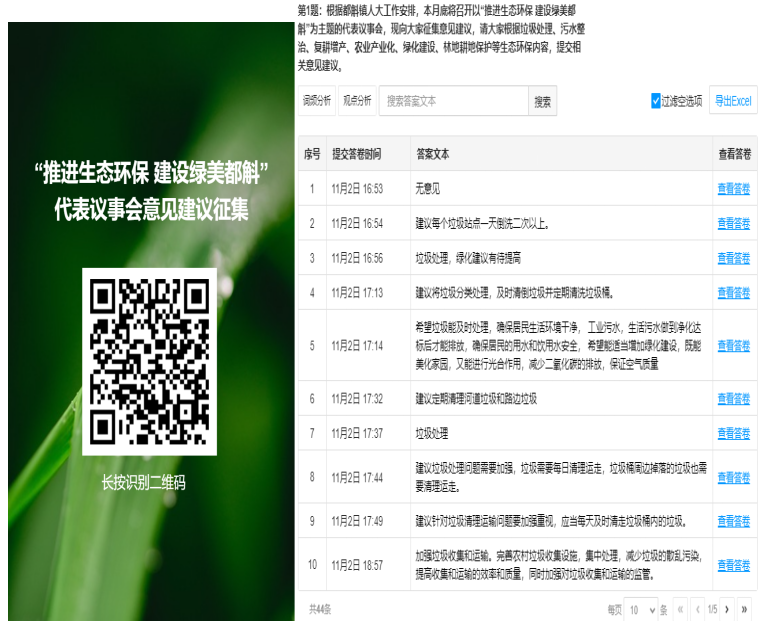Select the answer 垃圾处理 in row 7

[x=432, y=433]
